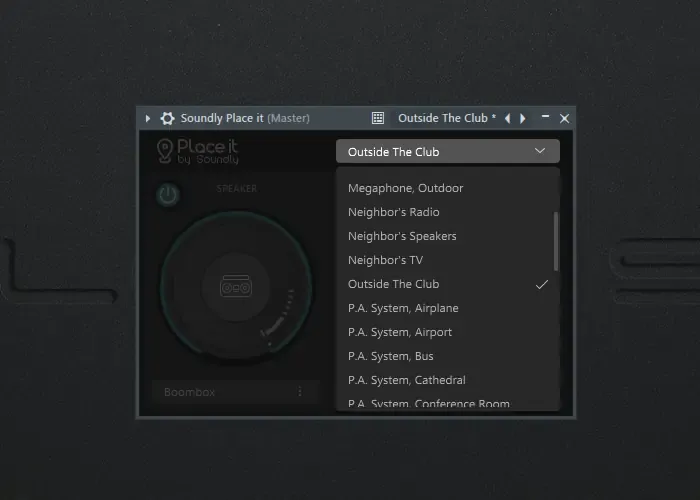Screen dimensions: 700x500
Task: Select the checked Outside The Club entry
Action: pos(448,284)
